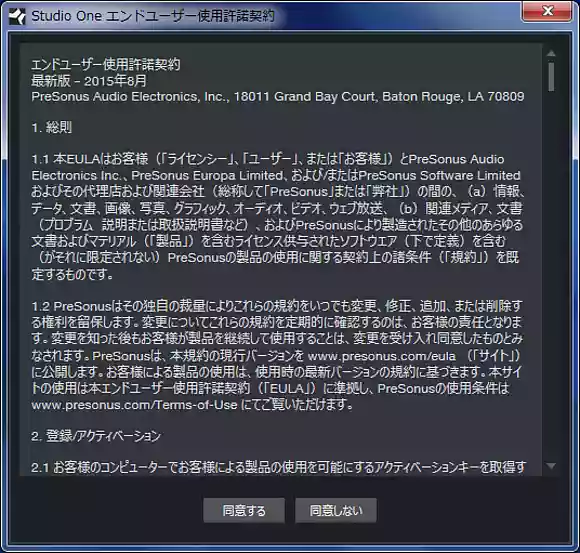This screenshot has height=553, width=580.
Task: Click the PreSonus Baton Rouge address line
Action: (x=278, y=97)
